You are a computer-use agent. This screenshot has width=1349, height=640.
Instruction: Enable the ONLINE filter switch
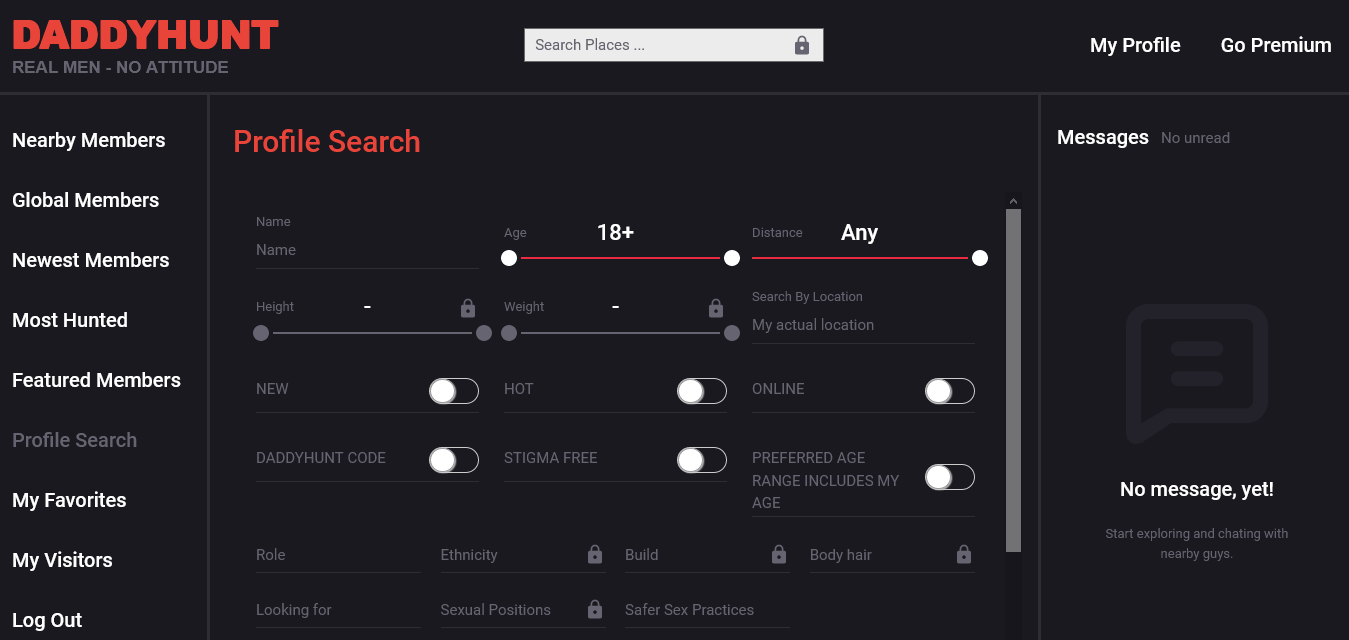coord(950,391)
